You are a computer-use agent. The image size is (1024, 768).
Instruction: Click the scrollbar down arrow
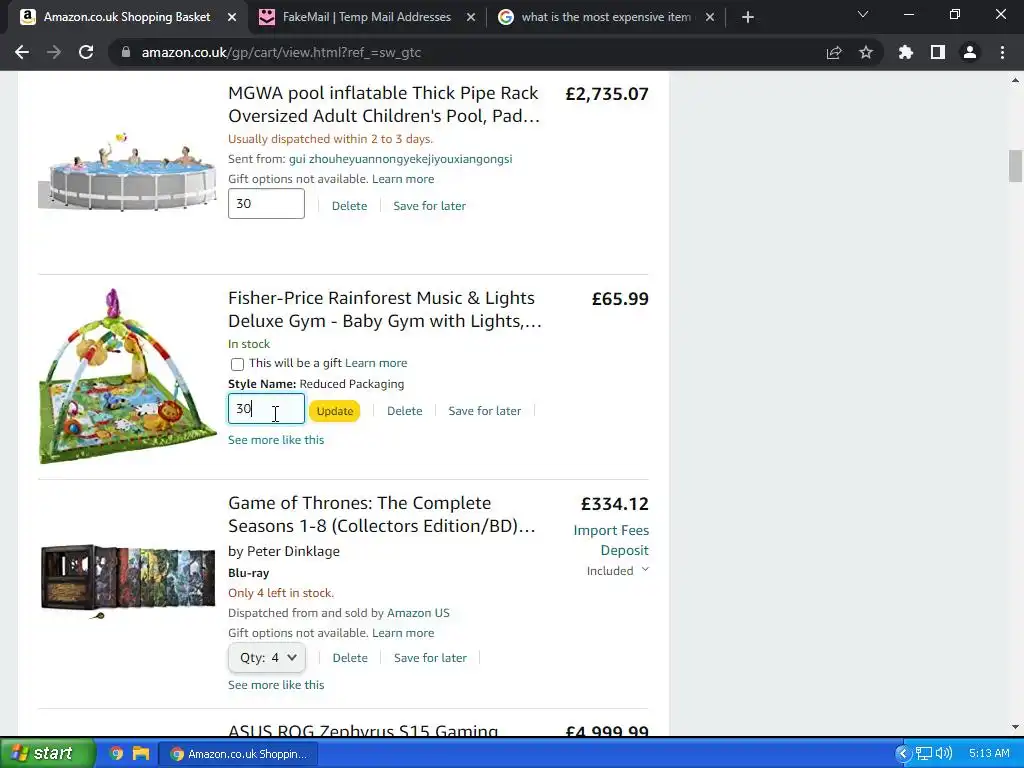[x=1015, y=728]
